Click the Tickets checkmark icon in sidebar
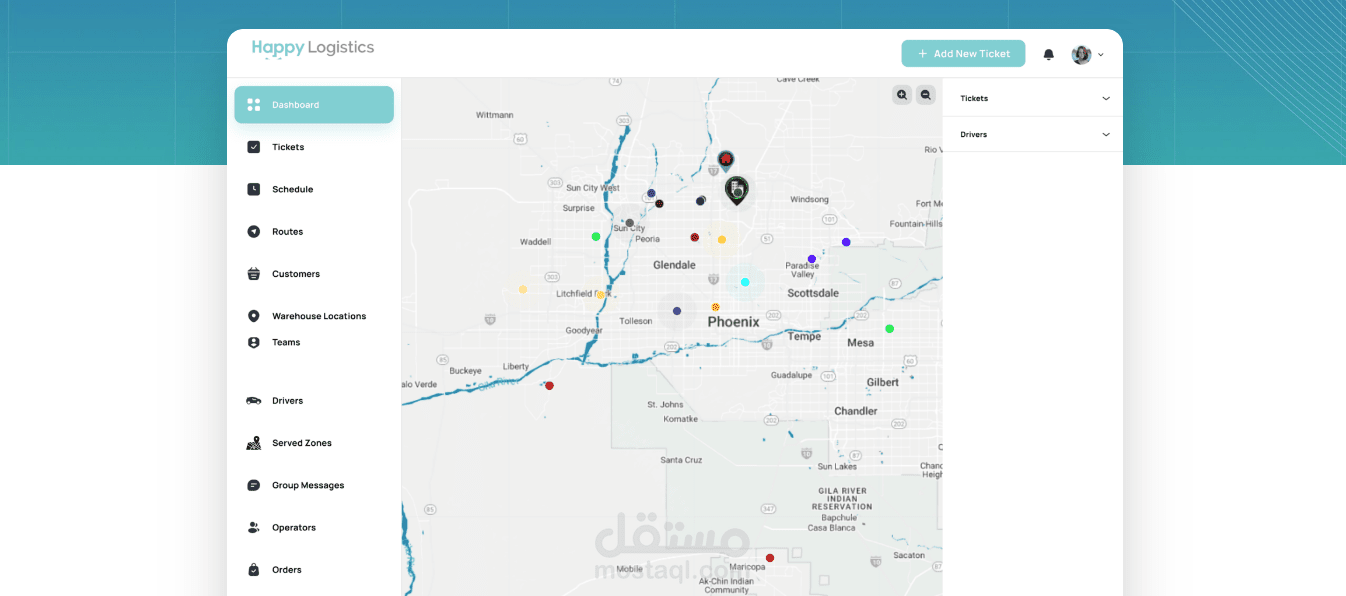The image size is (1346, 596). point(253,147)
